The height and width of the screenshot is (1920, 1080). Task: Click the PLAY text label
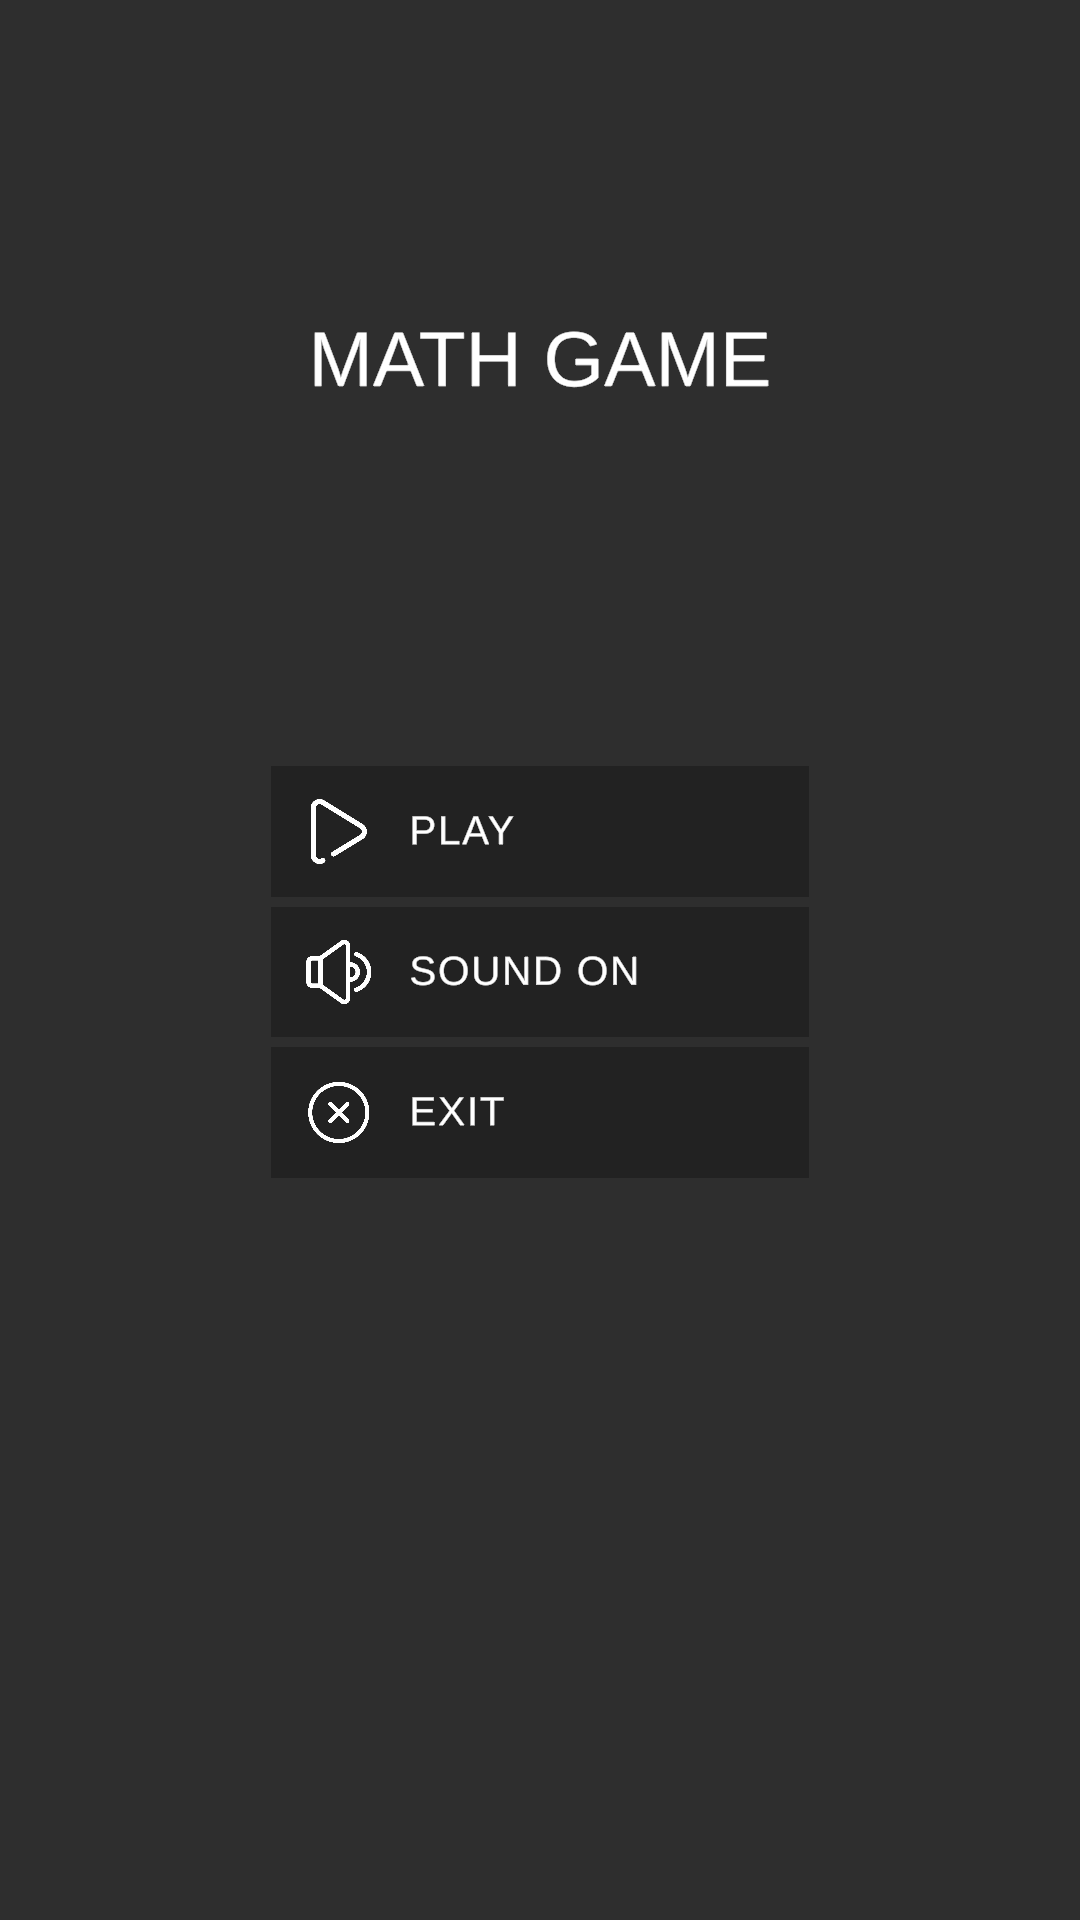[462, 831]
